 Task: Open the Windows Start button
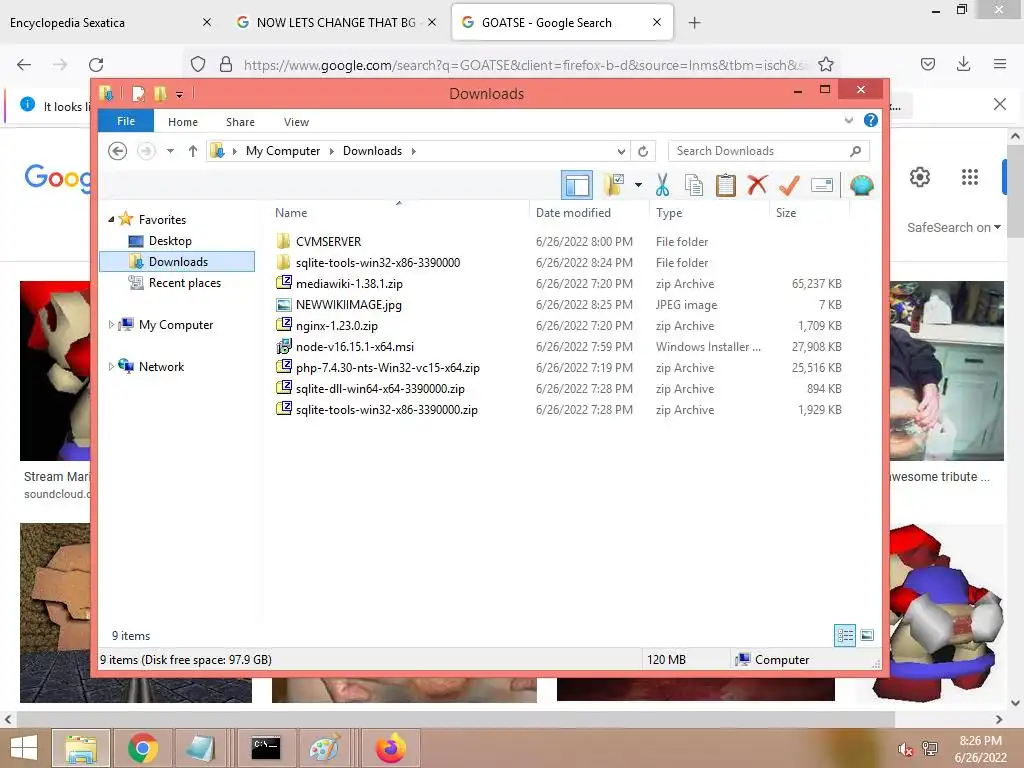coord(24,748)
